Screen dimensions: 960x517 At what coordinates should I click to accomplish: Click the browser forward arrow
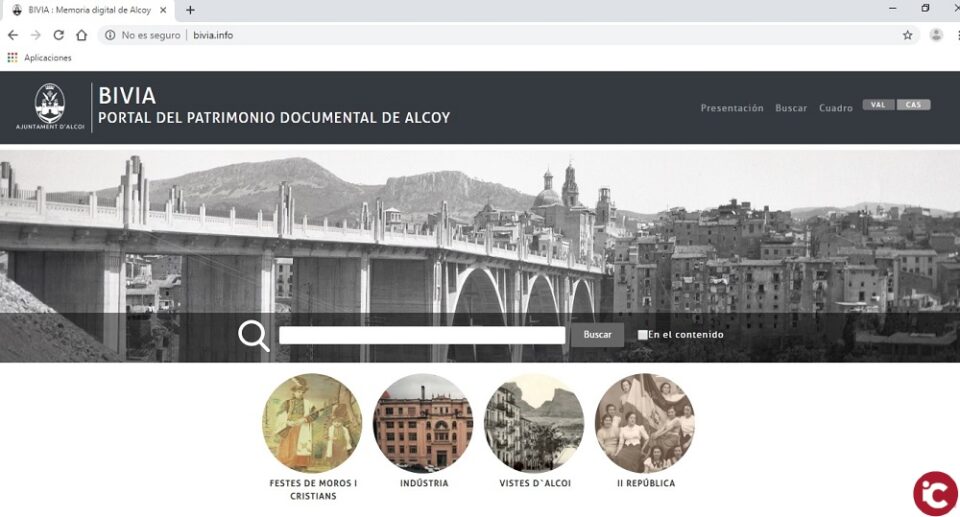36,36
